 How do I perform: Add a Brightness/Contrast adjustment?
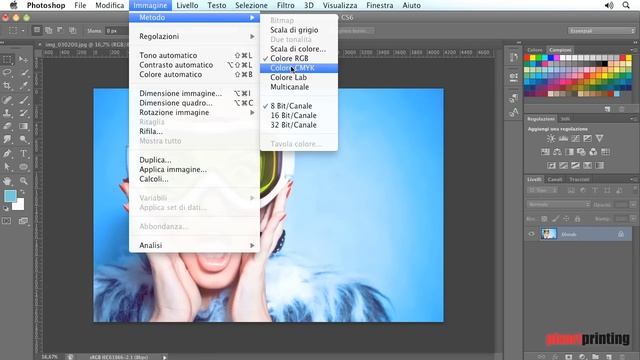[551, 139]
